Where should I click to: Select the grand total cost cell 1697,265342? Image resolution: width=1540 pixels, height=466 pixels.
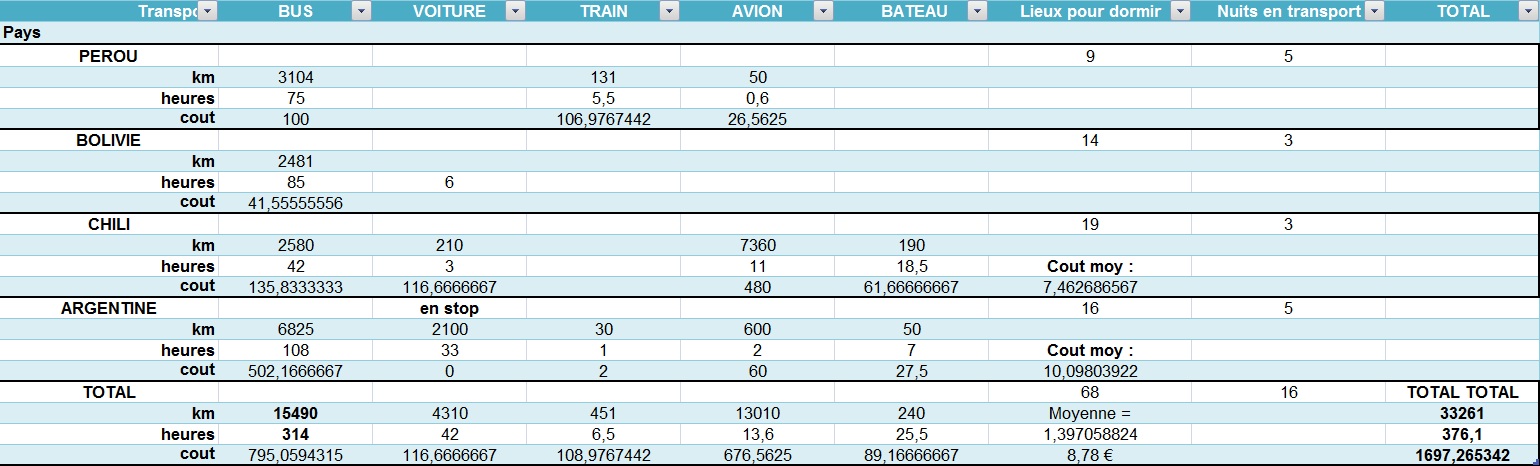[x=1462, y=456]
